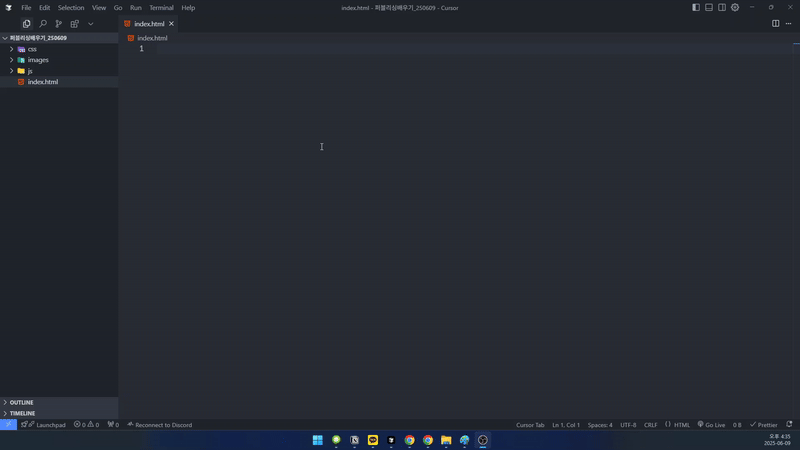Toggle the bottom panel visibility

[709, 7]
